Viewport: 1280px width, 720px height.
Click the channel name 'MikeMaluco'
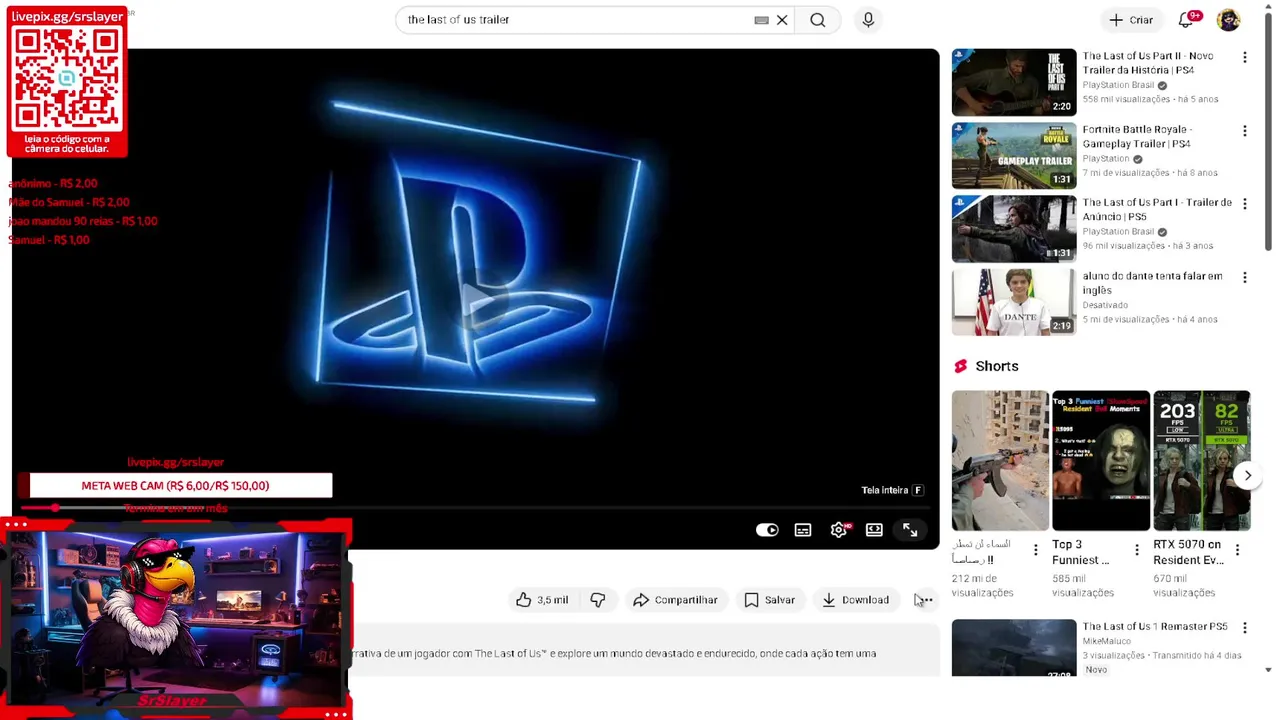pos(1106,641)
